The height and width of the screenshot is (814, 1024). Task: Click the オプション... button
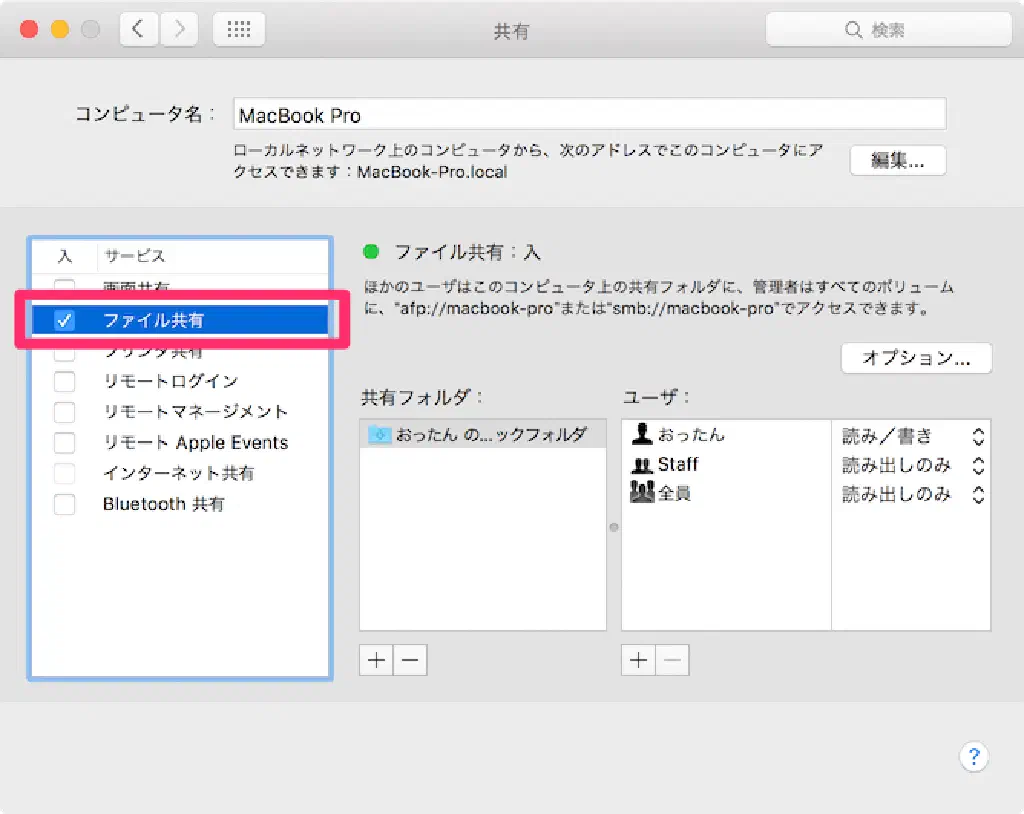(x=916, y=358)
